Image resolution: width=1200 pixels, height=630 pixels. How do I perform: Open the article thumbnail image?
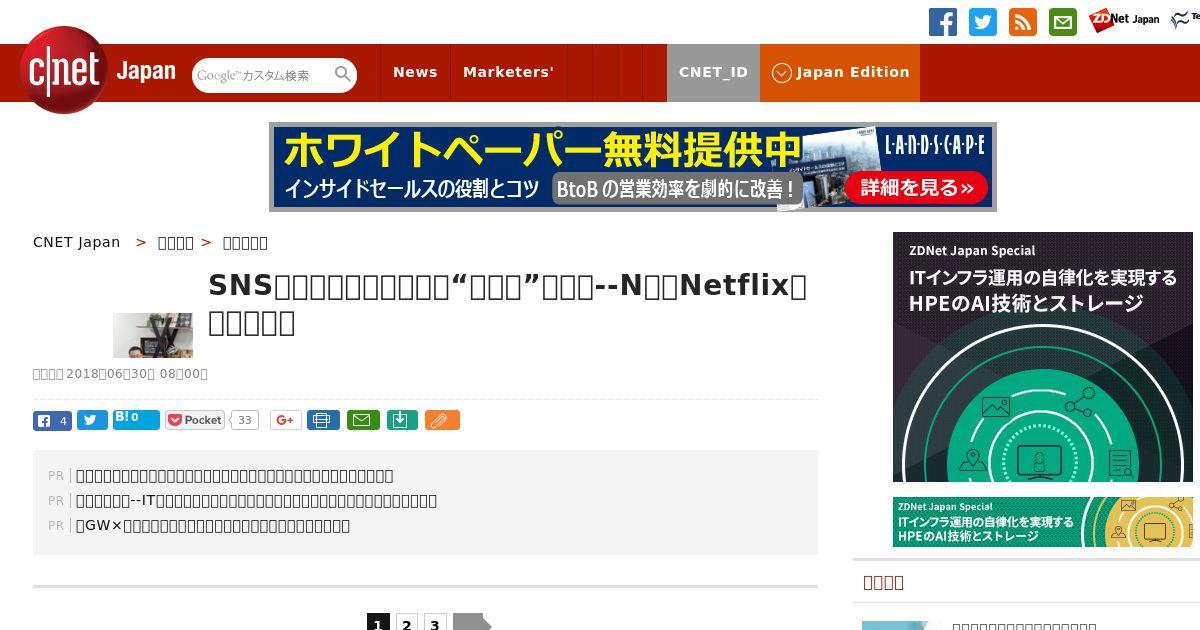pyautogui.click(x=153, y=335)
